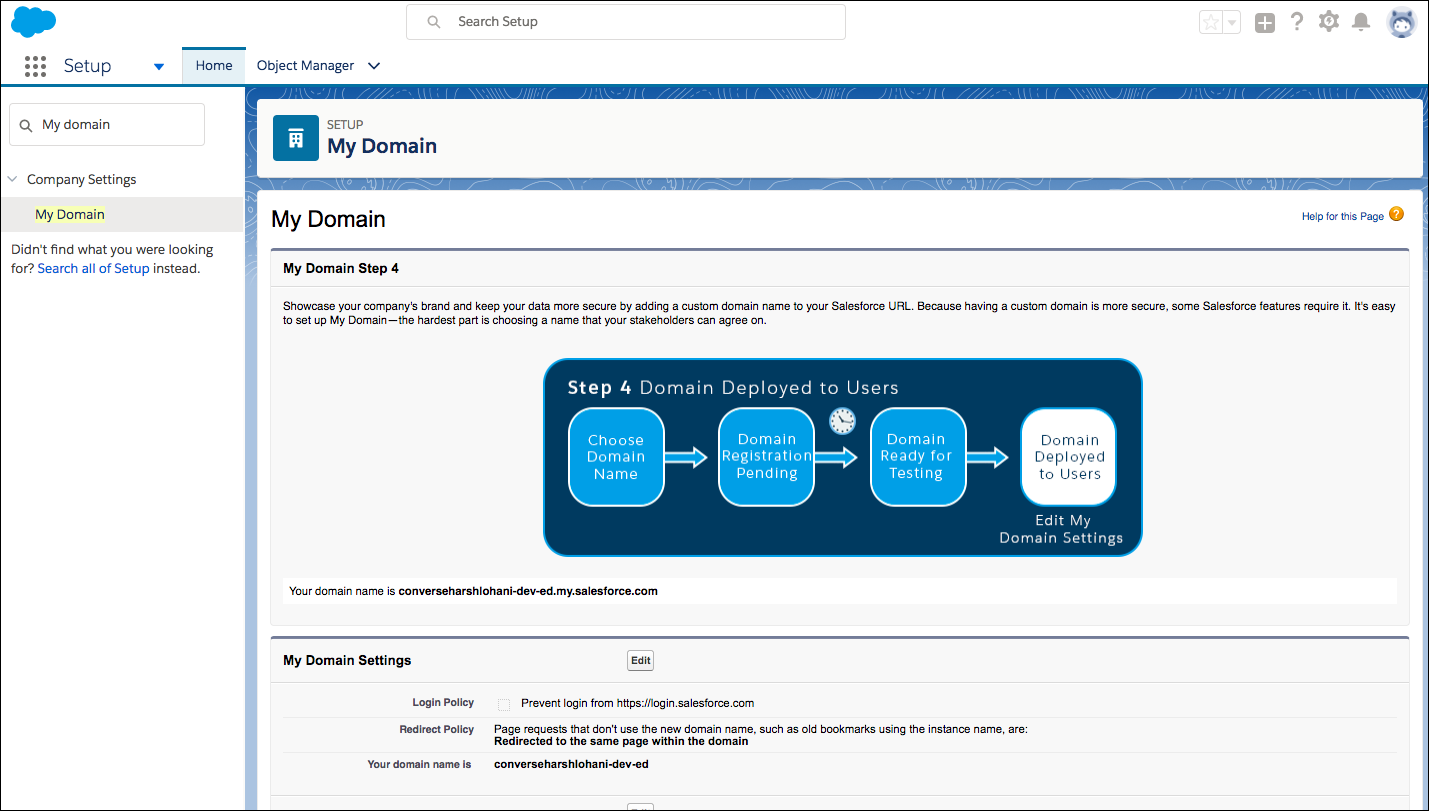Click the magnifier icon in Search Setup

point(434,22)
